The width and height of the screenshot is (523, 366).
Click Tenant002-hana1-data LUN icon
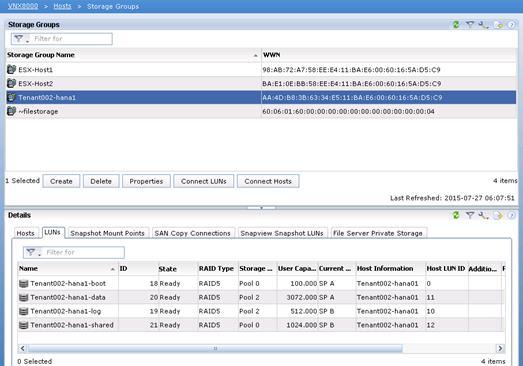tap(23, 297)
